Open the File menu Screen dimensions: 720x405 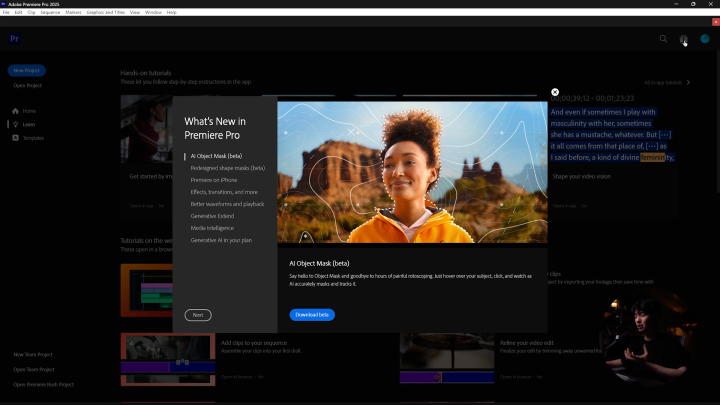[6, 12]
